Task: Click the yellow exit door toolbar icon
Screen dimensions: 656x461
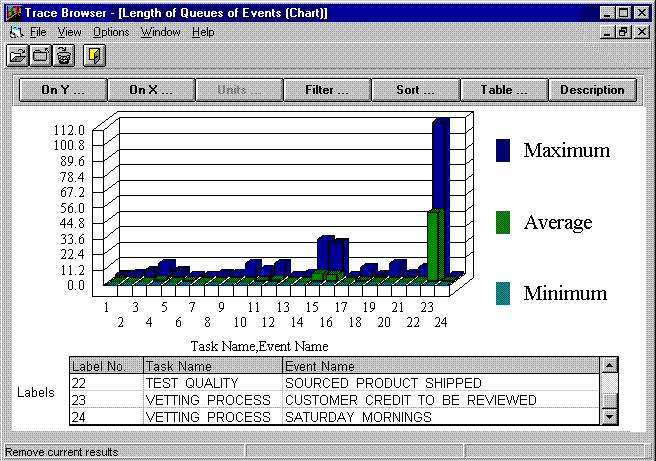Action: coord(92,55)
